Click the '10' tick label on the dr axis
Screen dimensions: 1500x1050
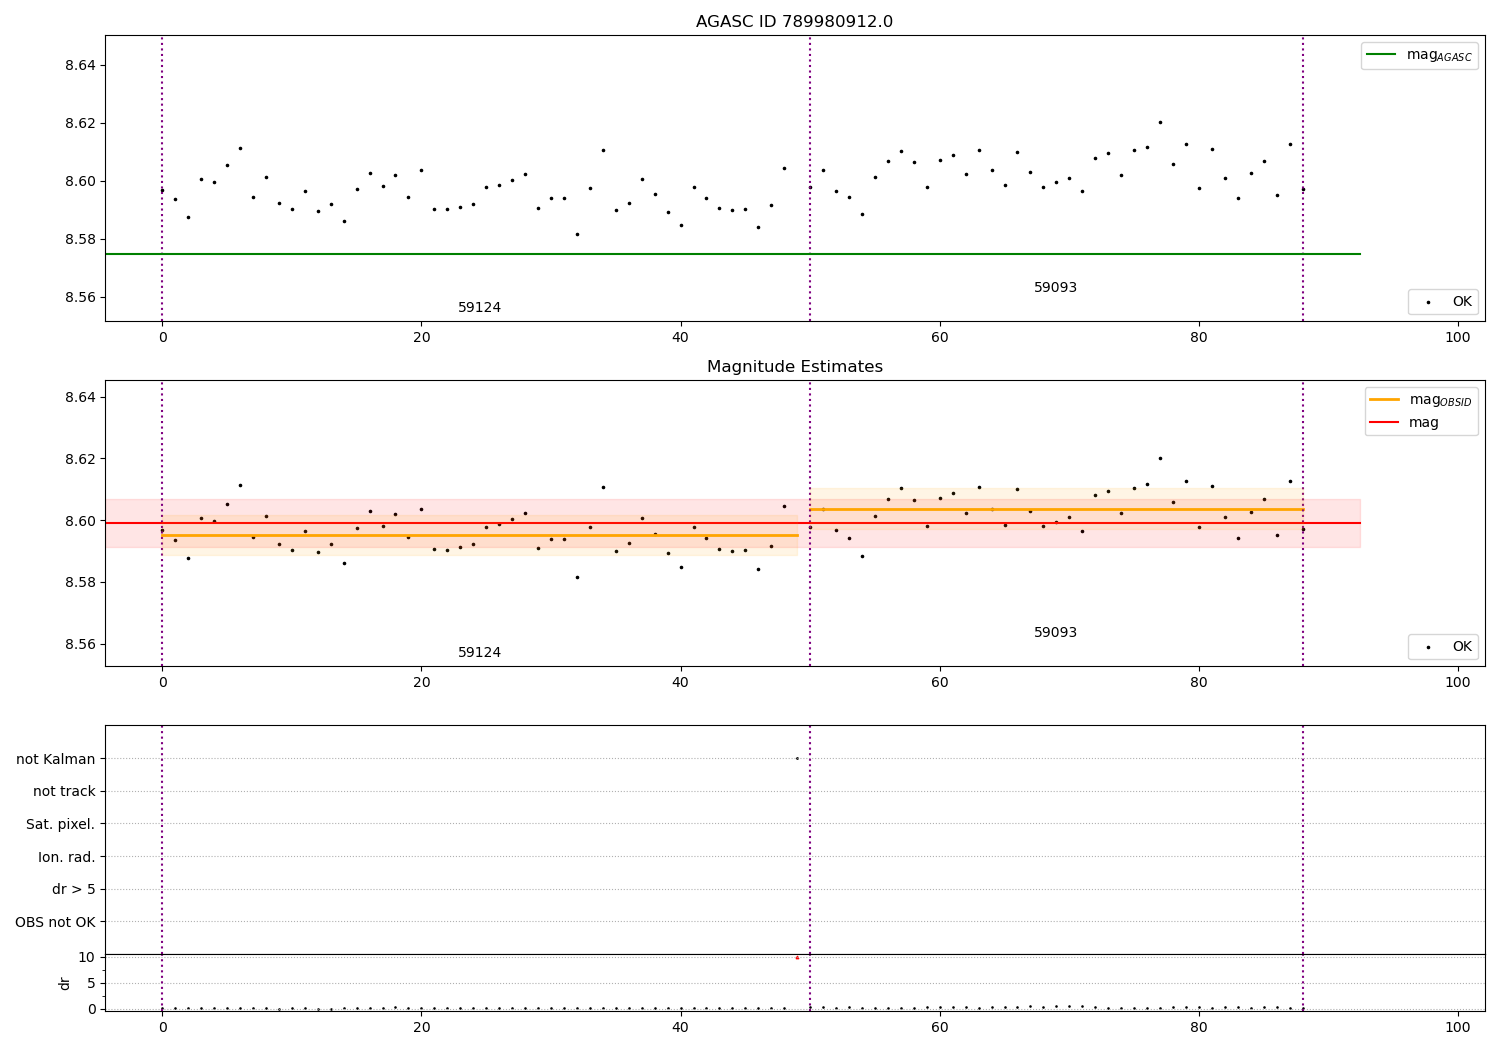pos(86,957)
